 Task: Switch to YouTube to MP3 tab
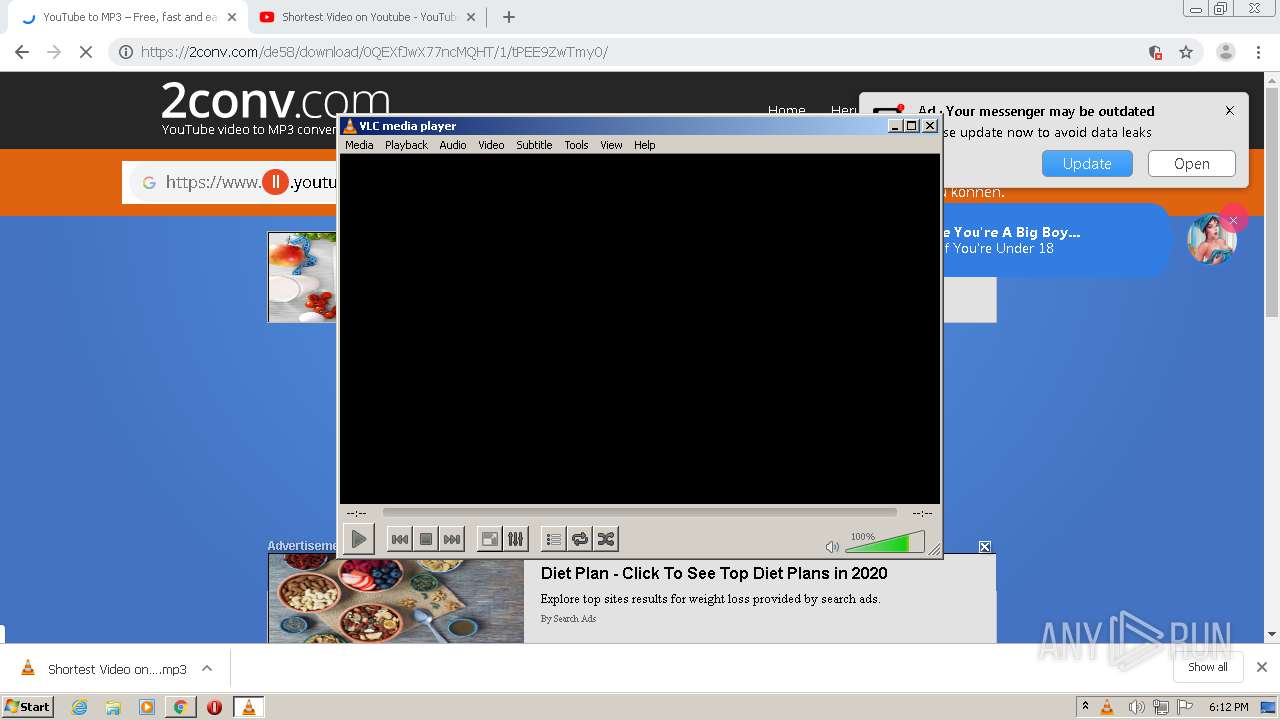tap(128, 17)
